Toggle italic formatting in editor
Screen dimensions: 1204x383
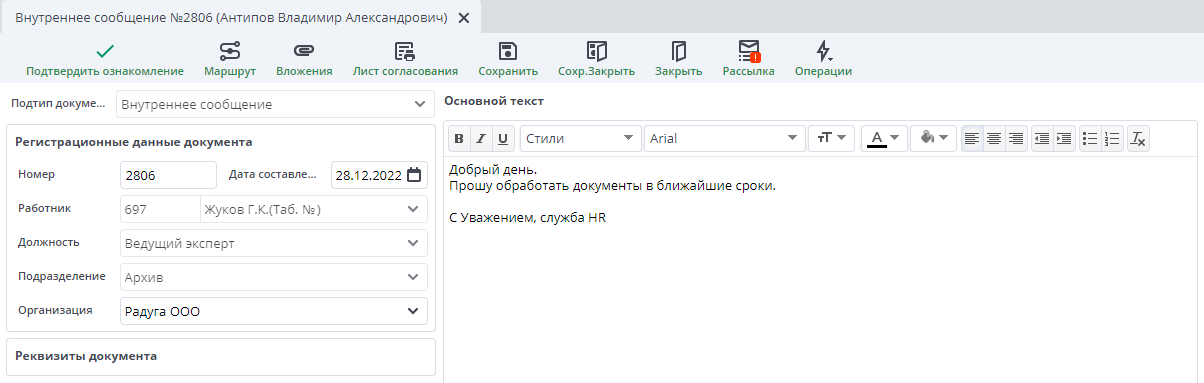481,139
